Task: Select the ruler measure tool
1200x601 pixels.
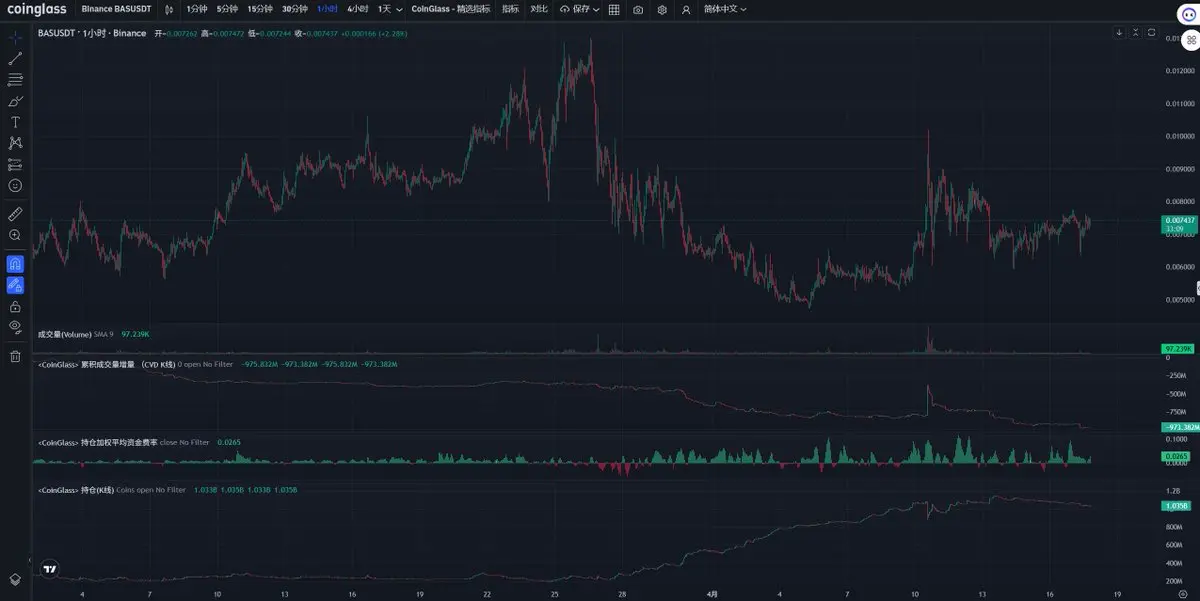Action: pos(15,214)
